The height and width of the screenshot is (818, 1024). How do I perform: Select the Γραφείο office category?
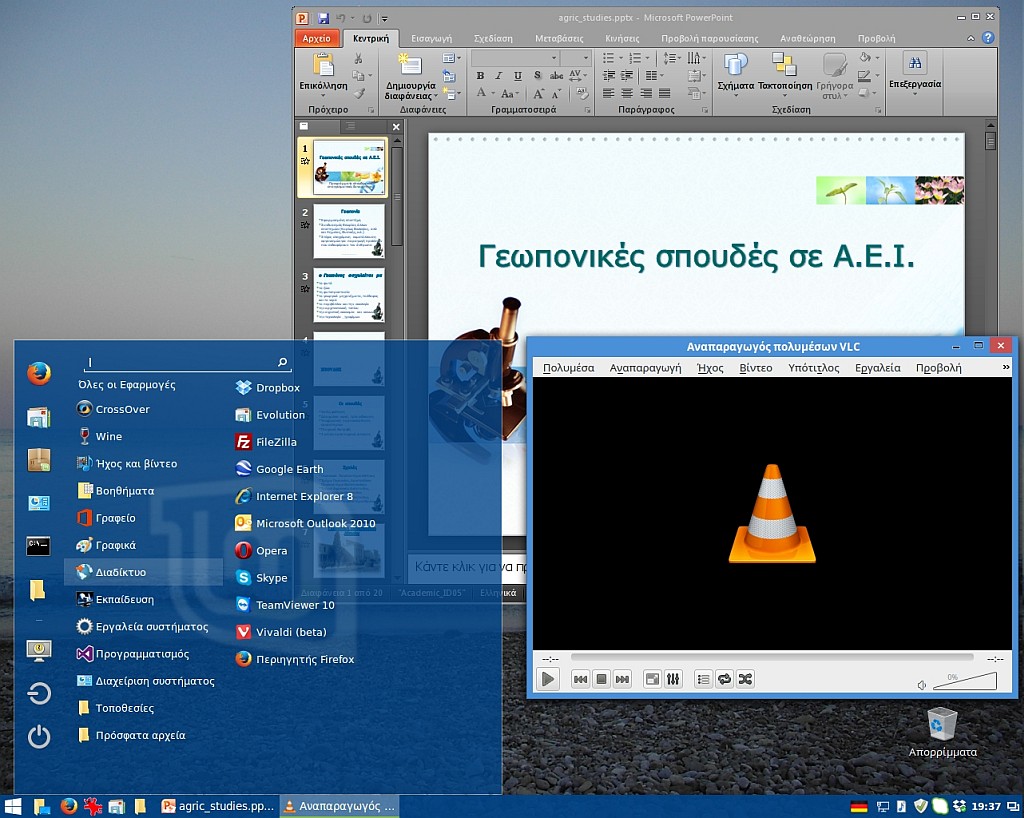(x=106, y=518)
